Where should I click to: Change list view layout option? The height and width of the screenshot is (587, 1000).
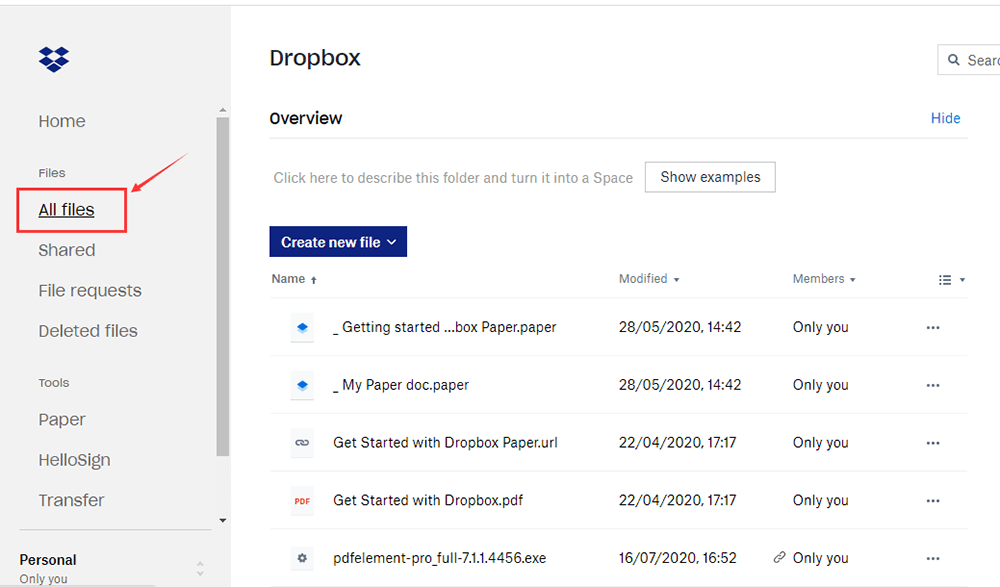tap(951, 280)
